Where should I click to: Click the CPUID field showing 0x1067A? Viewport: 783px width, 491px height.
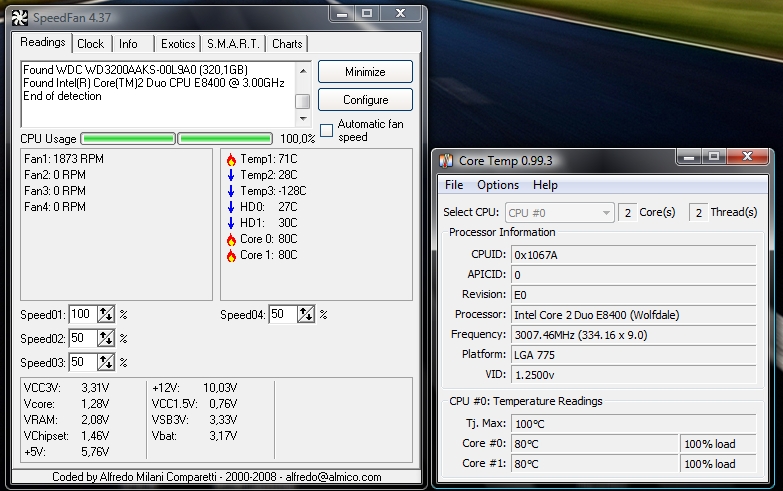pyautogui.click(x=633, y=255)
